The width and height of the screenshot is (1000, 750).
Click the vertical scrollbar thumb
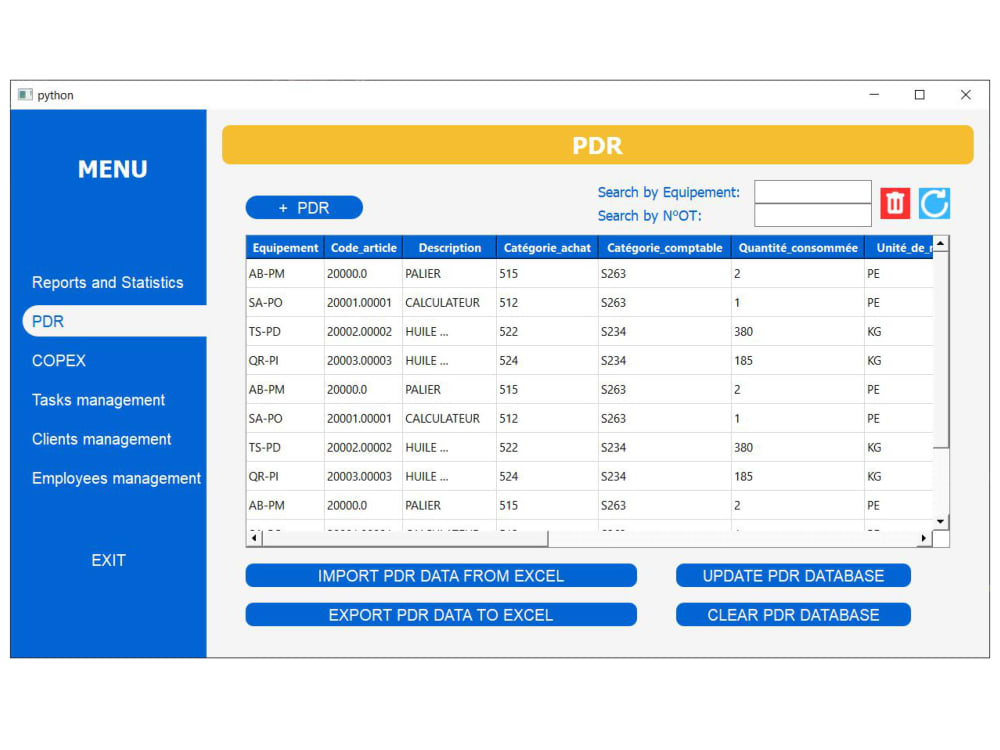(941, 350)
